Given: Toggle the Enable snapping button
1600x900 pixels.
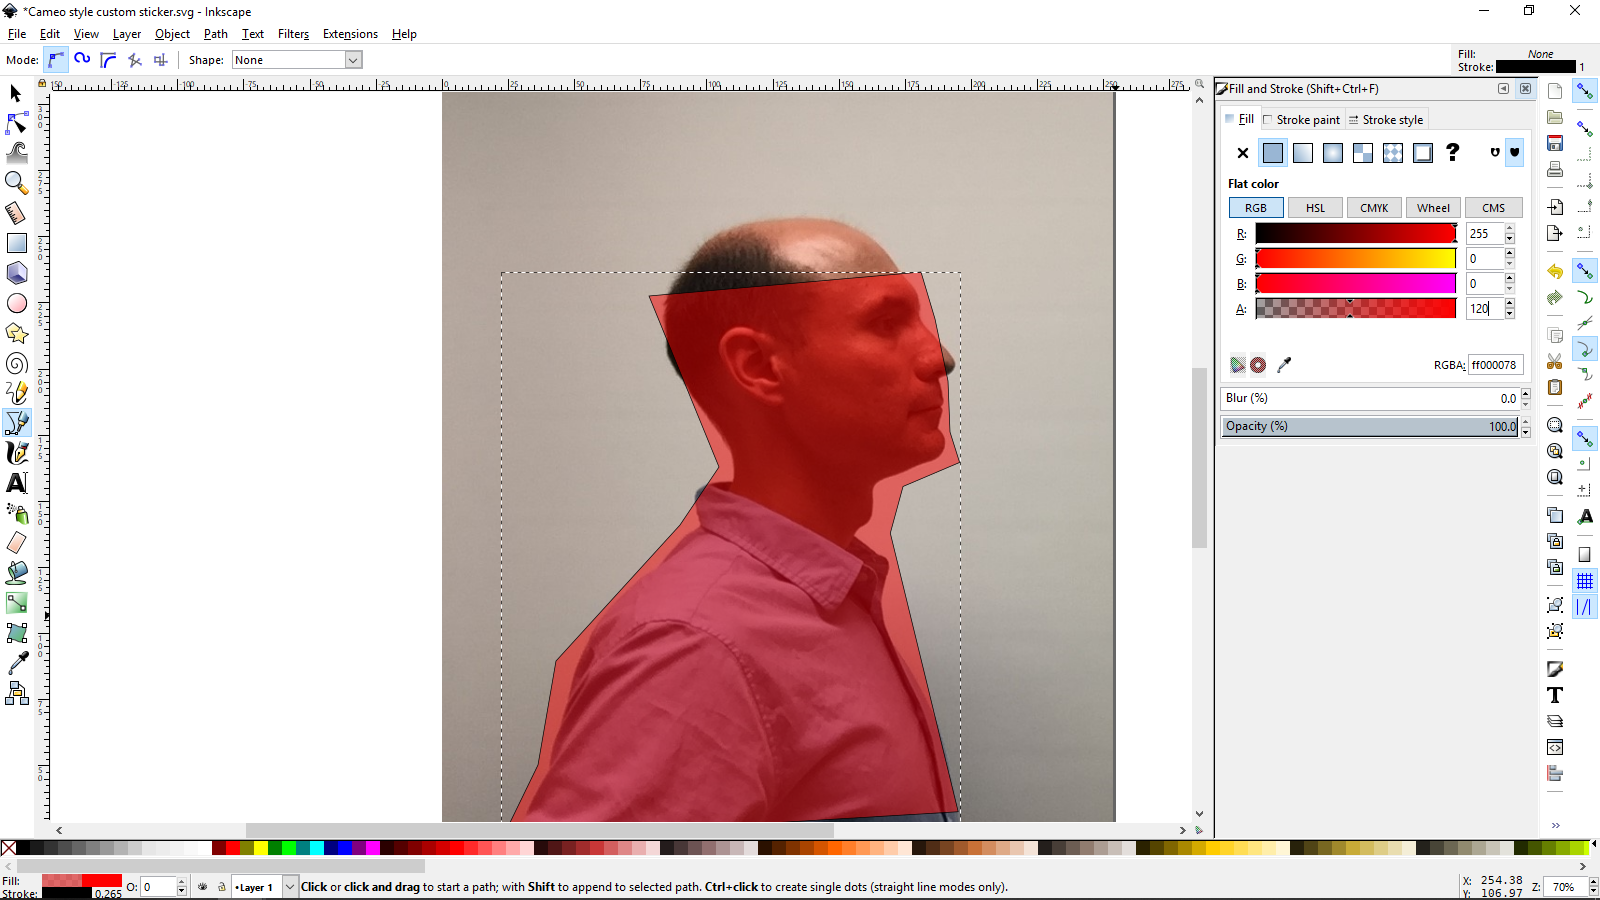Looking at the screenshot, I should (x=1585, y=91).
